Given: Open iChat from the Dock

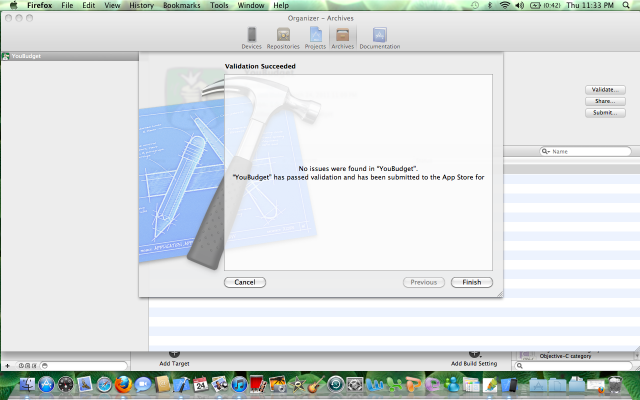Looking at the screenshot, I should 143,384.
